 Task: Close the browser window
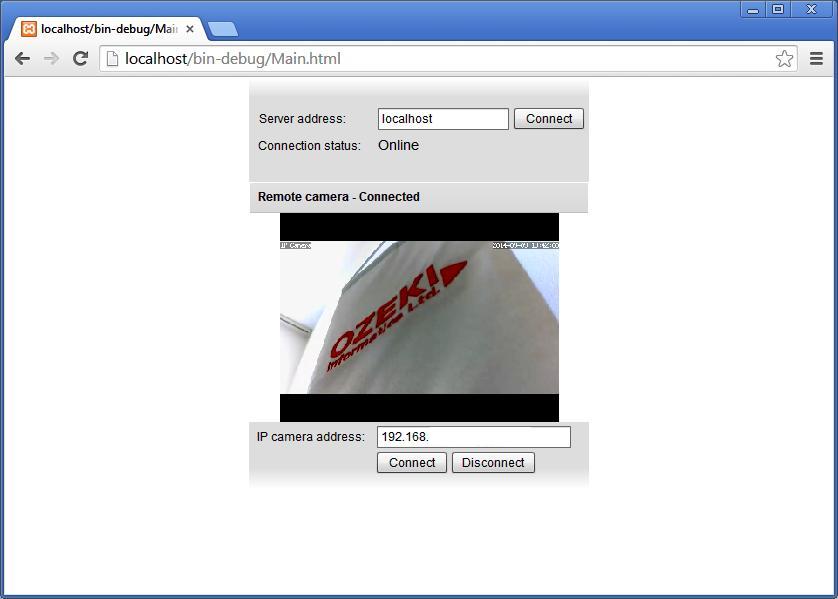(811, 9)
